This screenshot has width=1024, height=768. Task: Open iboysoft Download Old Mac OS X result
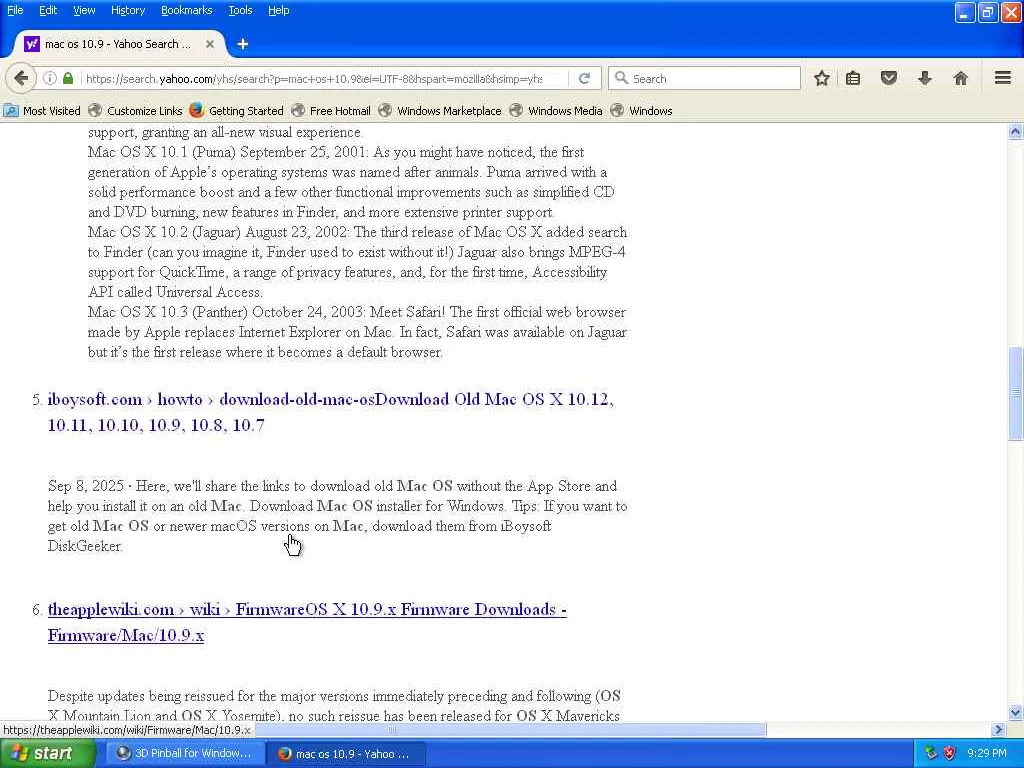tap(330, 412)
